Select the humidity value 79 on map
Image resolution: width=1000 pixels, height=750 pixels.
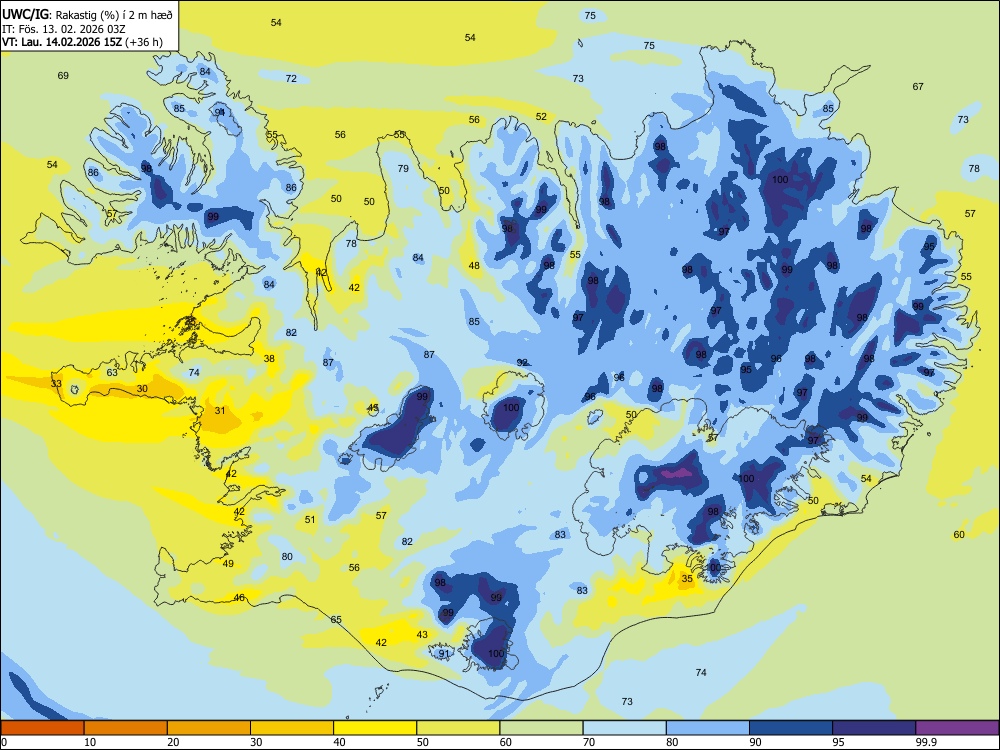pos(403,168)
